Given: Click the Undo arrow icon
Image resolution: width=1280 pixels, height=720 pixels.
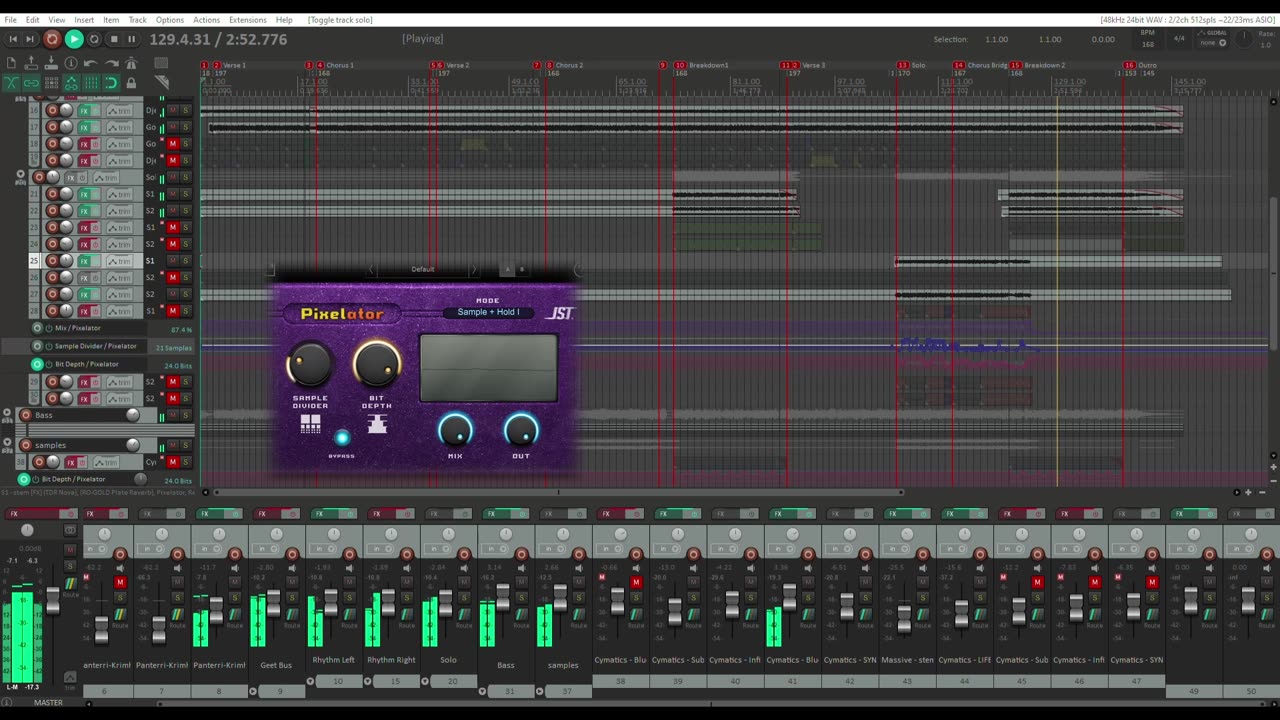Looking at the screenshot, I should [90, 64].
